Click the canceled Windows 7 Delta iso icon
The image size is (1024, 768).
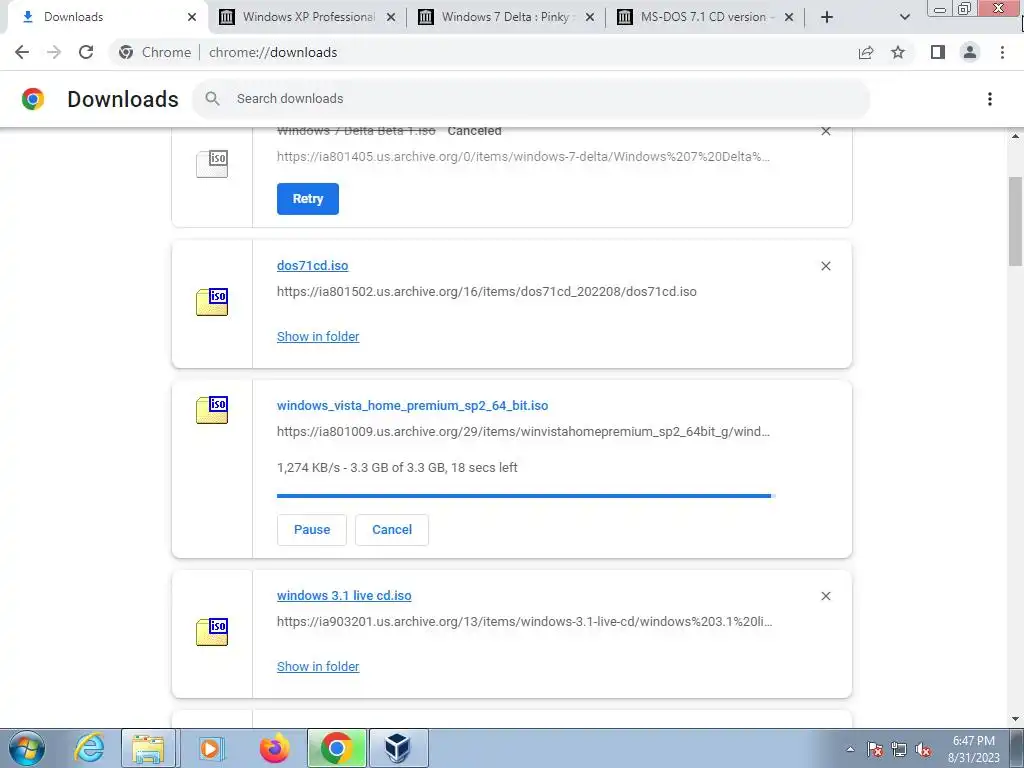pos(212,163)
